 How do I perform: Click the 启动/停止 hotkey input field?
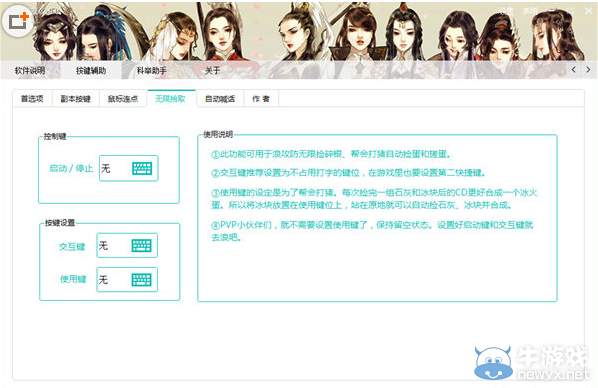tap(129, 168)
